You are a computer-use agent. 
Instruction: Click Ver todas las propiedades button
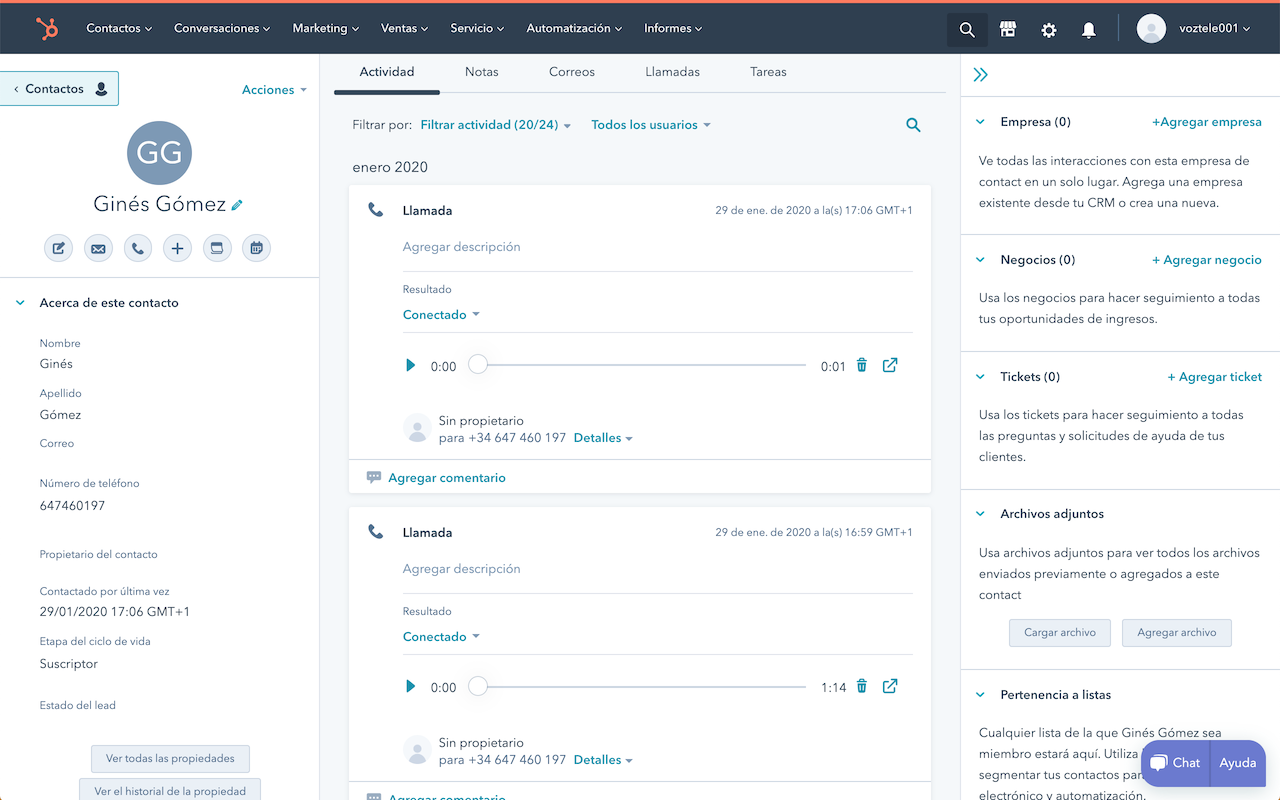[x=170, y=759]
